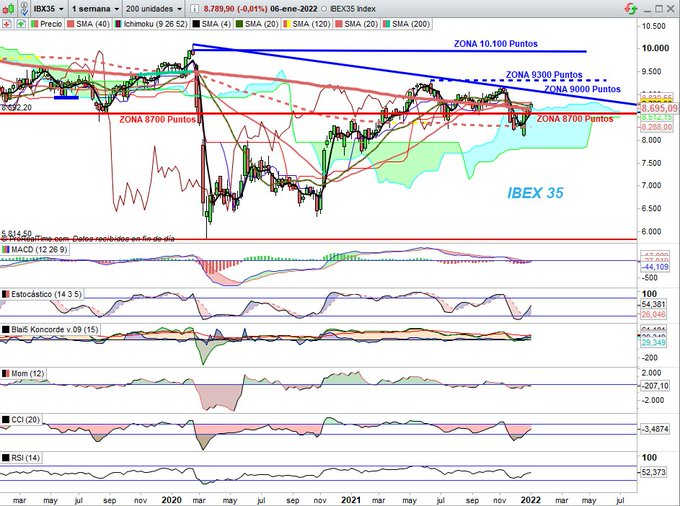Click the -44,109 MACD value tag
The width and height of the screenshot is (680, 506).
click(655, 267)
